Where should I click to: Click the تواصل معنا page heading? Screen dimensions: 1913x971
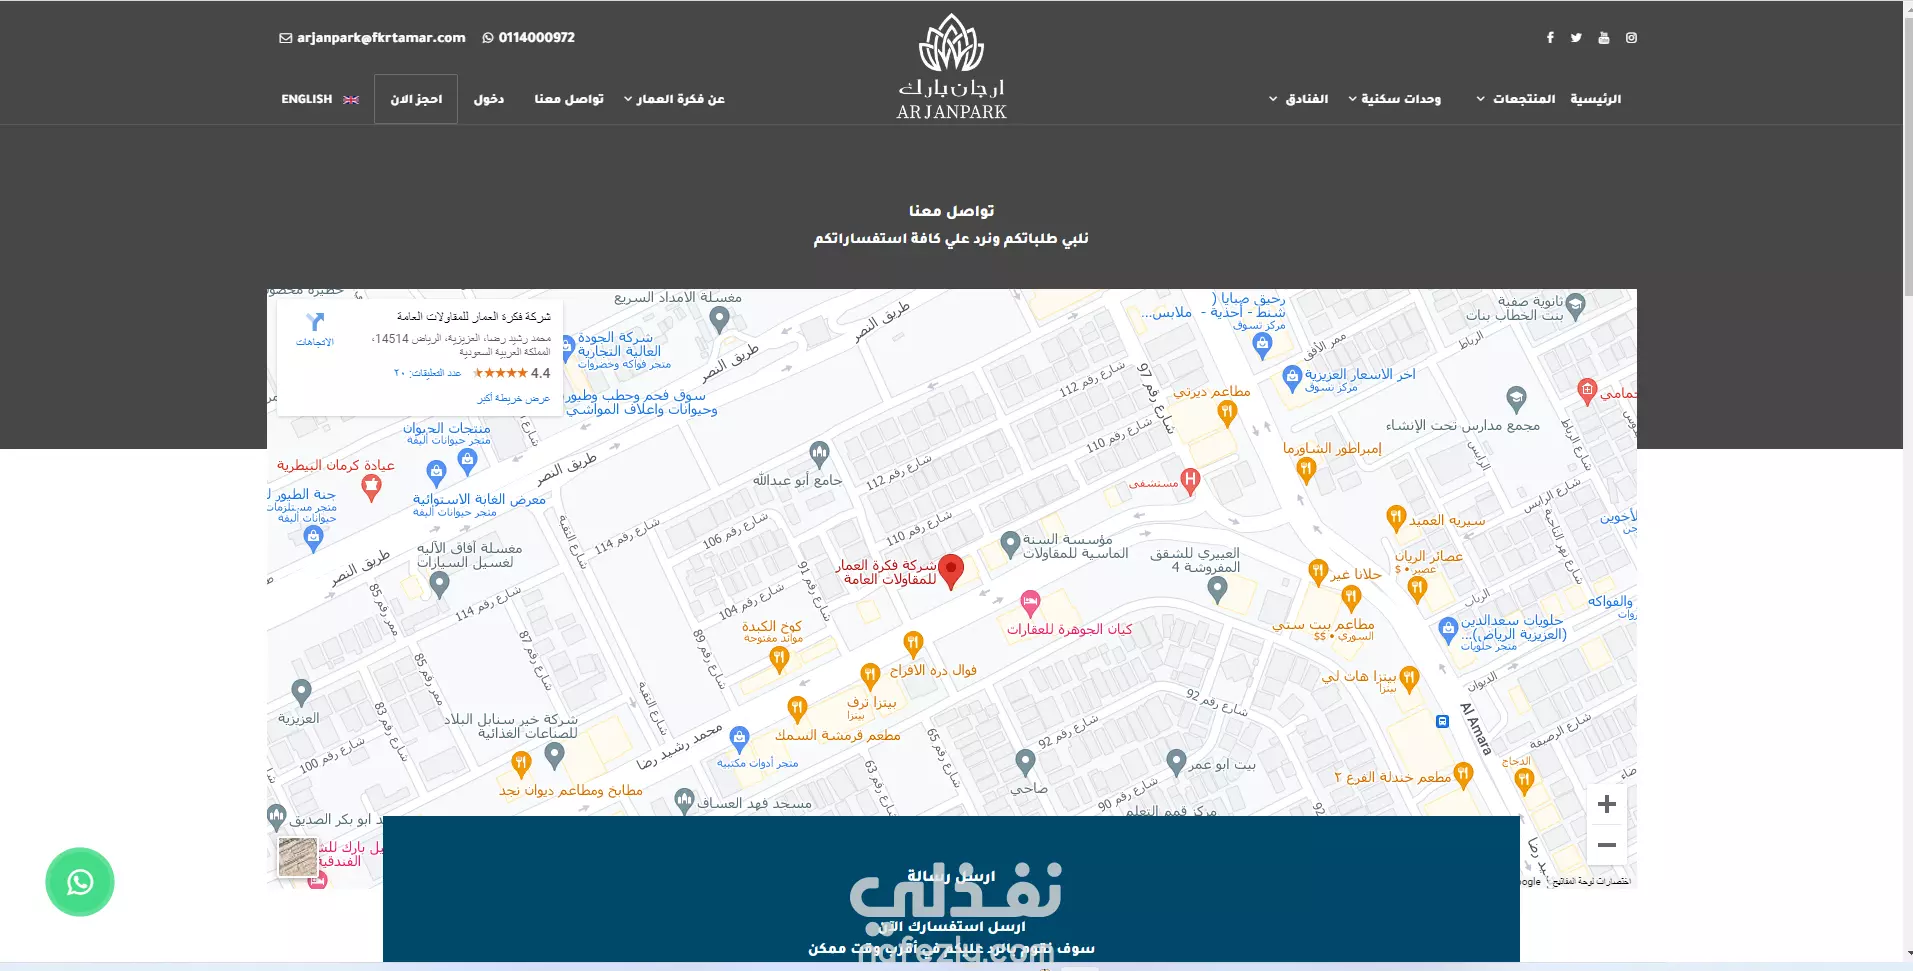951,211
